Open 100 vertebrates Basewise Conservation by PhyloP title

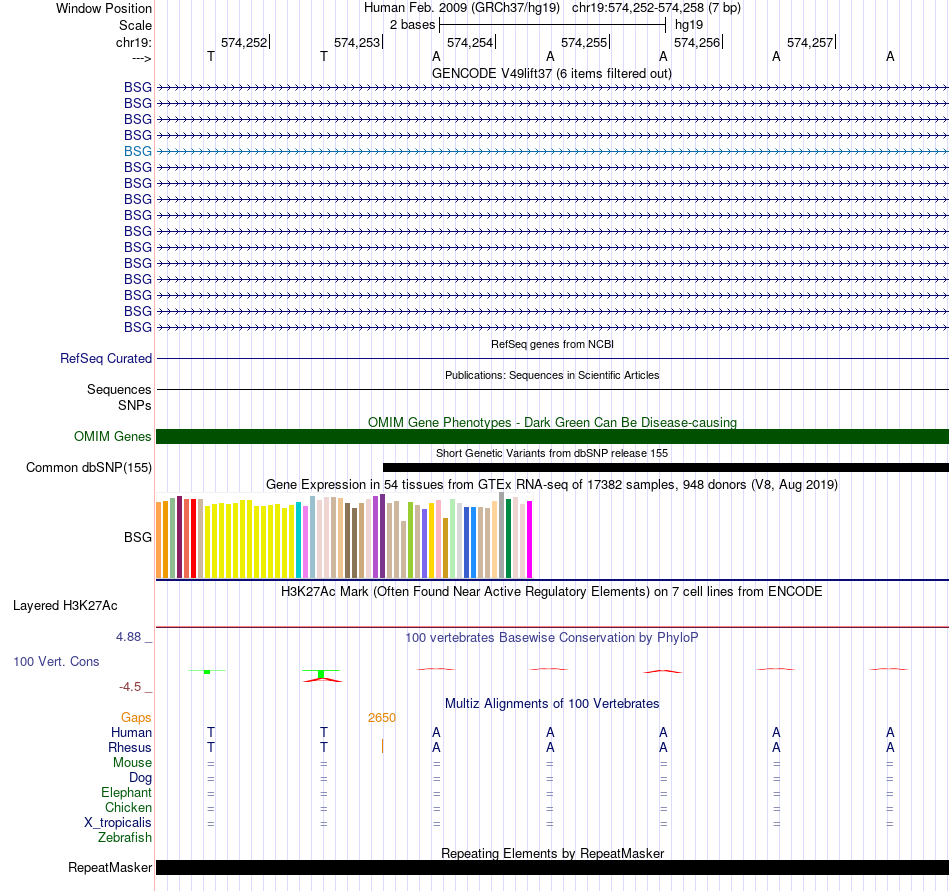tap(552, 637)
